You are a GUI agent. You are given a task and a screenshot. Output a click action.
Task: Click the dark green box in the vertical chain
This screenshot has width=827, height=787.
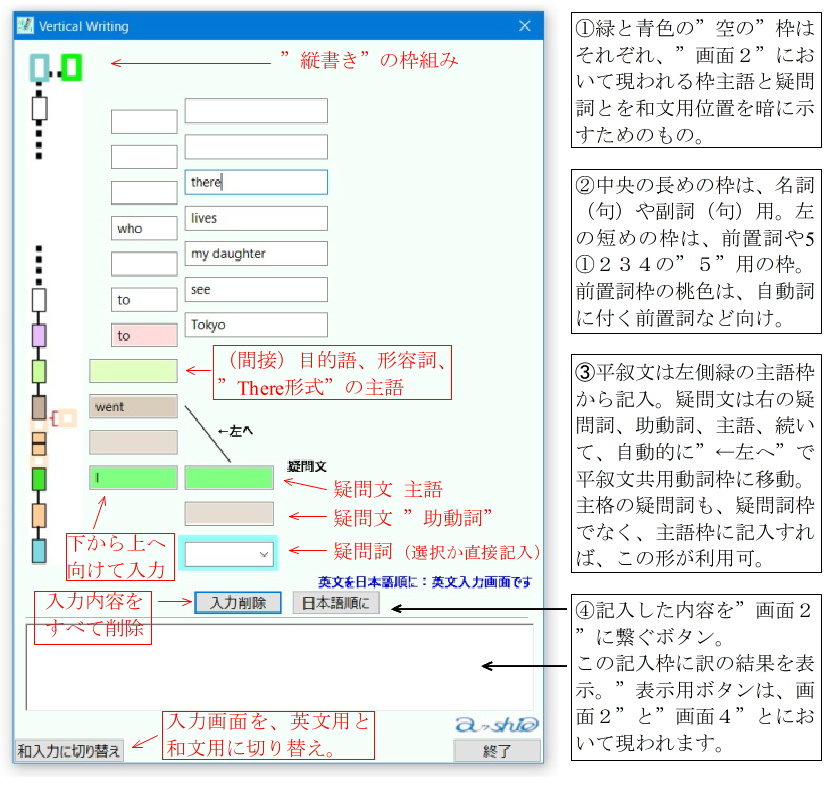pos(39,479)
